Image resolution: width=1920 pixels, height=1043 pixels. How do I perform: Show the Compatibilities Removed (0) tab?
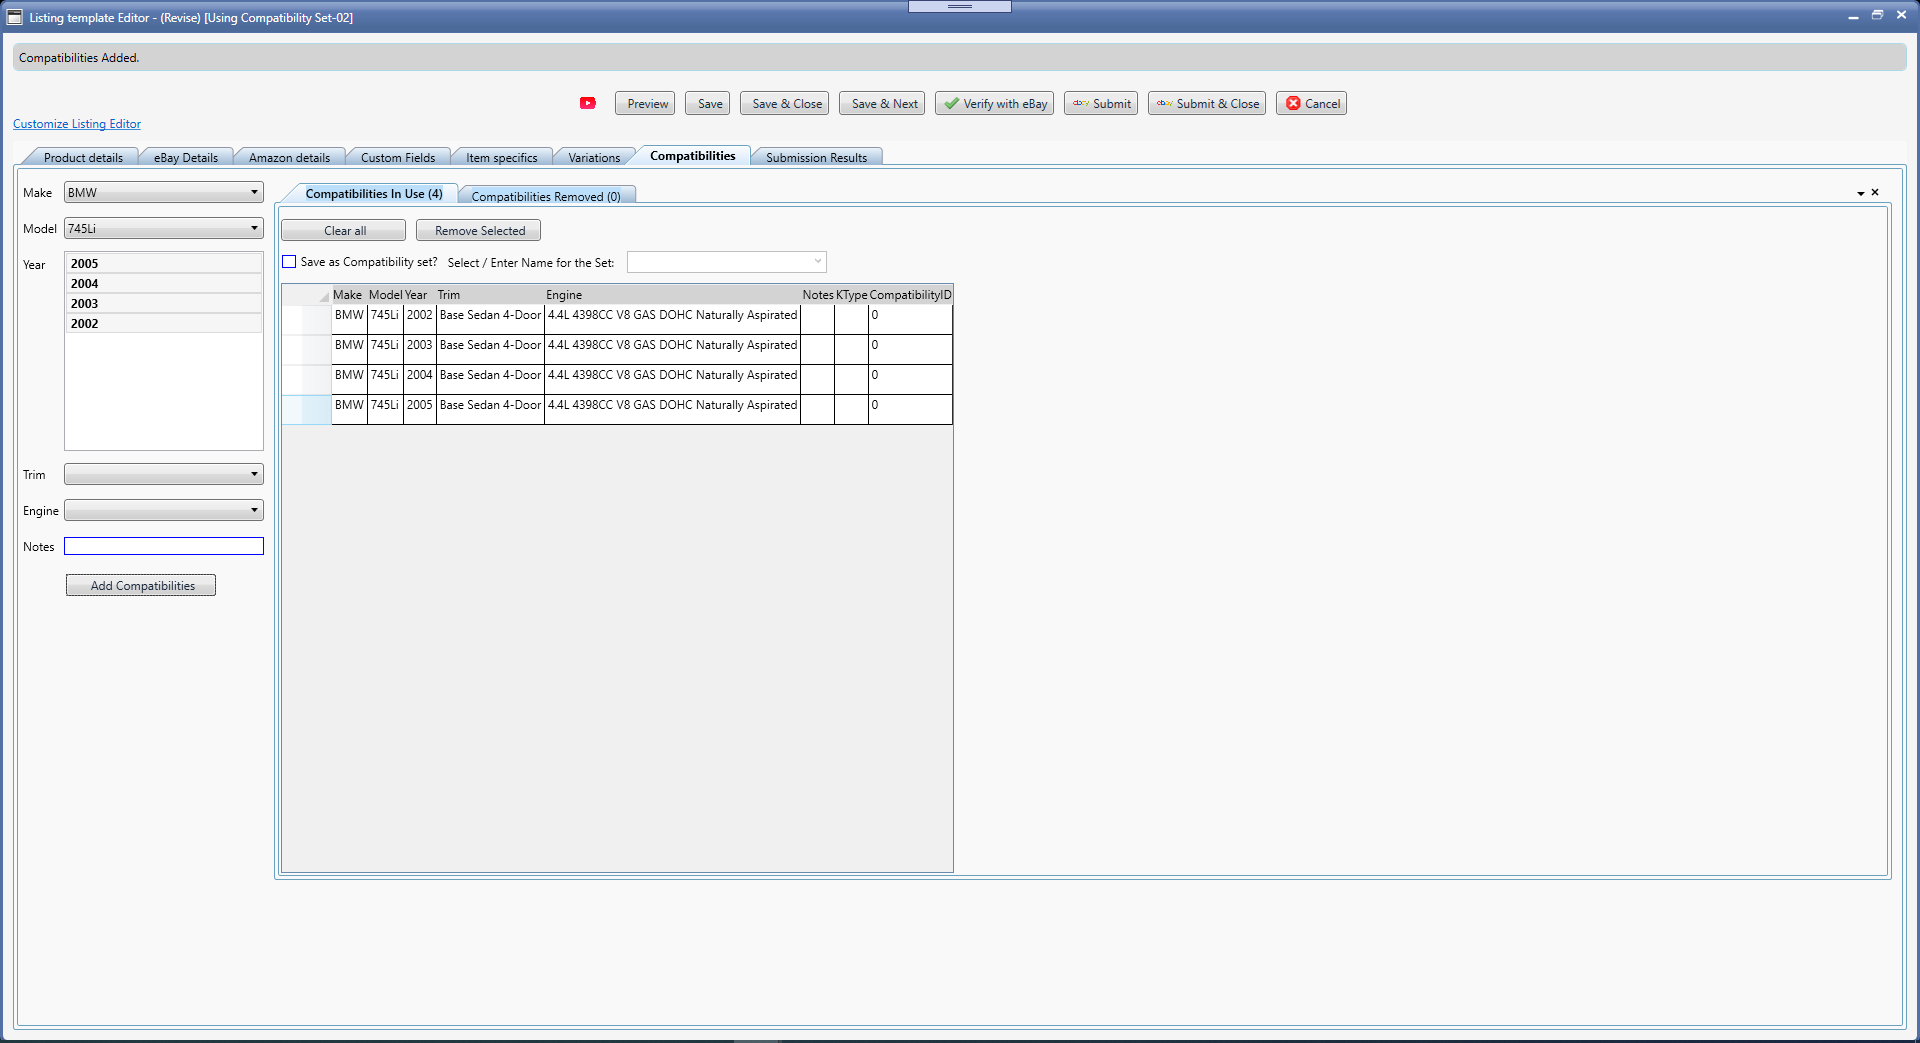[x=546, y=196]
